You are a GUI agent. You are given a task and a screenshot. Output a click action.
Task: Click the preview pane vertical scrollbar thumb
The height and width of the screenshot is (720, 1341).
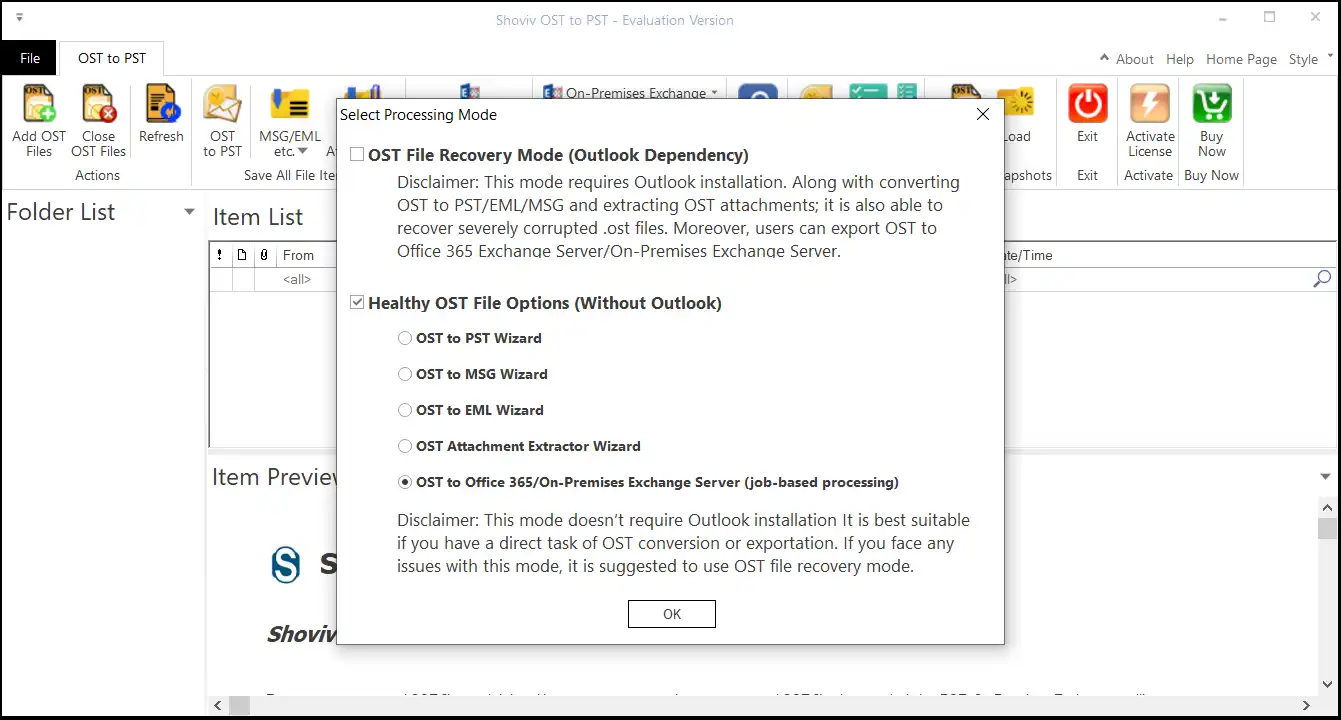click(x=1327, y=529)
